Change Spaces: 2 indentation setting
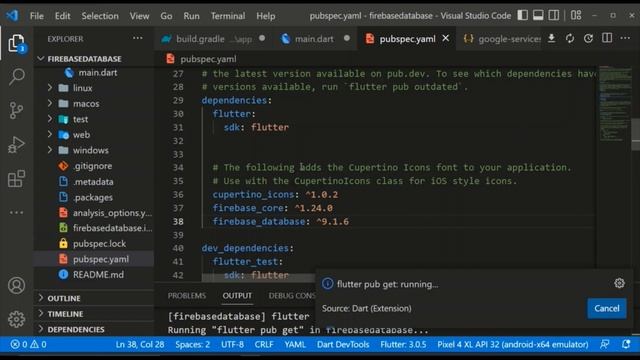The width and height of the screenshot is (640, 360). click(x=193, y=344)
